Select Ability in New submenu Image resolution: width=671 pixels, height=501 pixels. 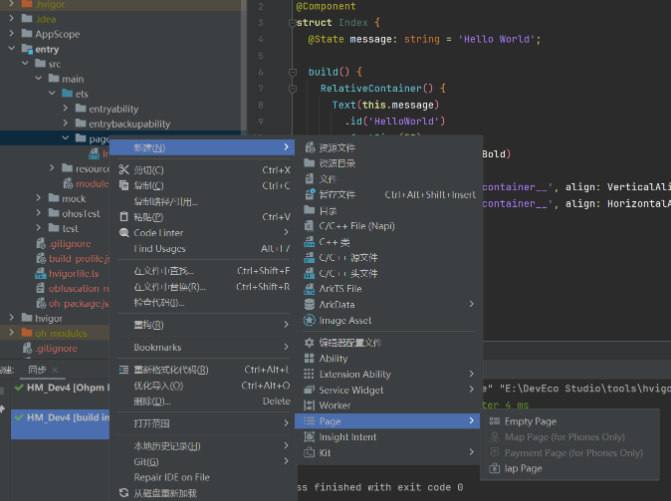(389, 359)
